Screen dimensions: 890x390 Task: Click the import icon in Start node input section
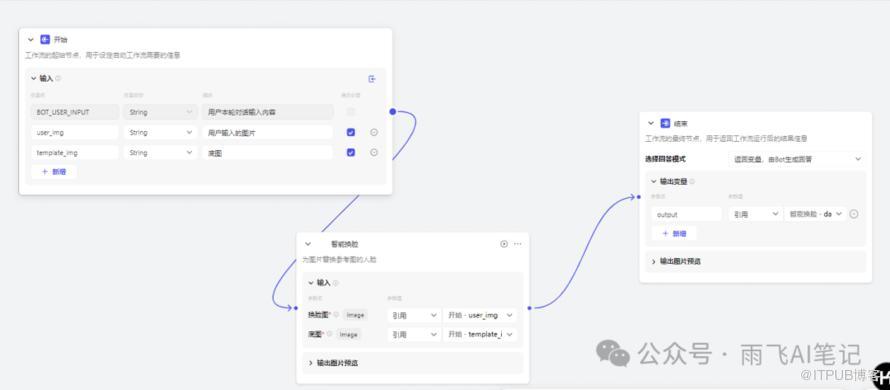(x=372, y=79)
